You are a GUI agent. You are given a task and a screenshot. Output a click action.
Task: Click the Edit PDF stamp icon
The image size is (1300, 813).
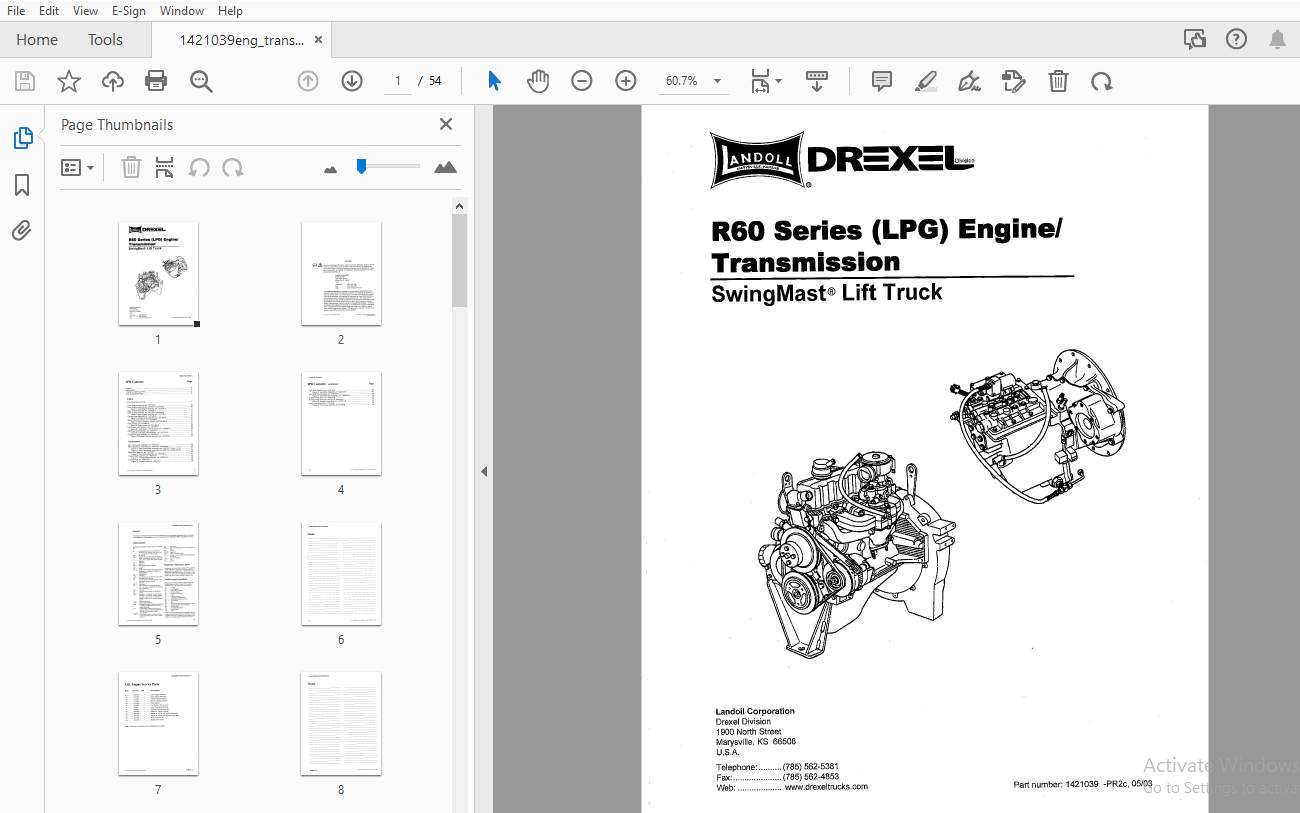click(x=1014, y=81)
